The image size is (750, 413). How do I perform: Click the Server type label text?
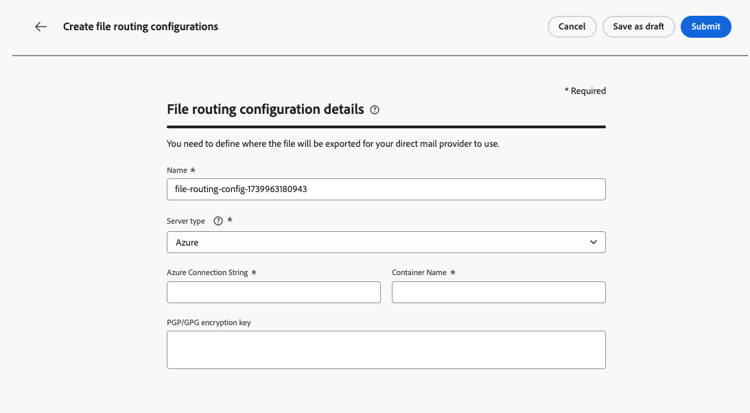coord(186,221)
